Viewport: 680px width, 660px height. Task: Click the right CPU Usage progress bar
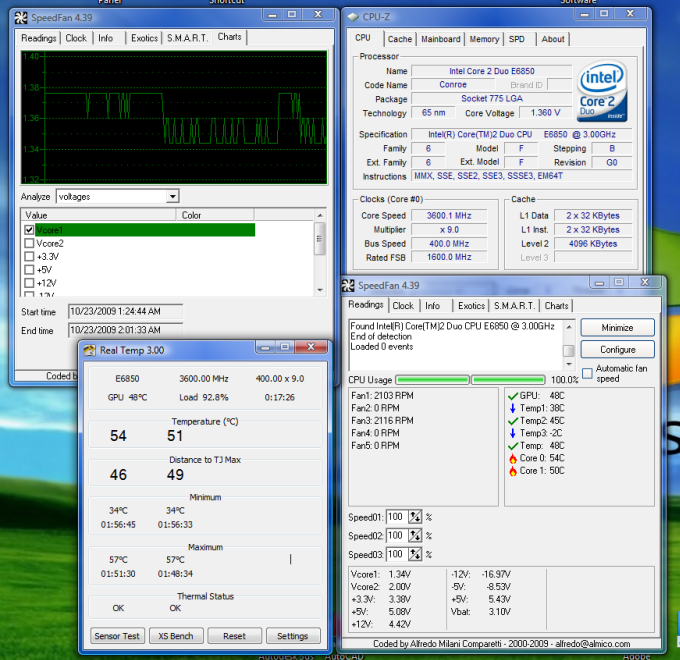coord(508,380)
